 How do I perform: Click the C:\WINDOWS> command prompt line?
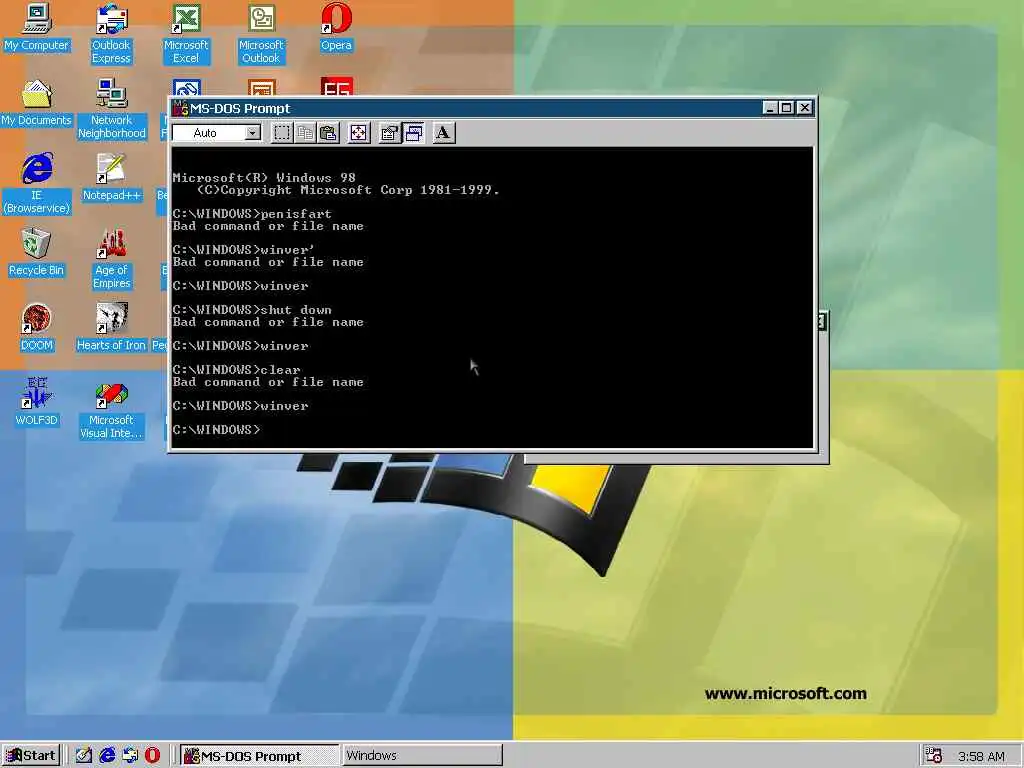click(216, 430)
